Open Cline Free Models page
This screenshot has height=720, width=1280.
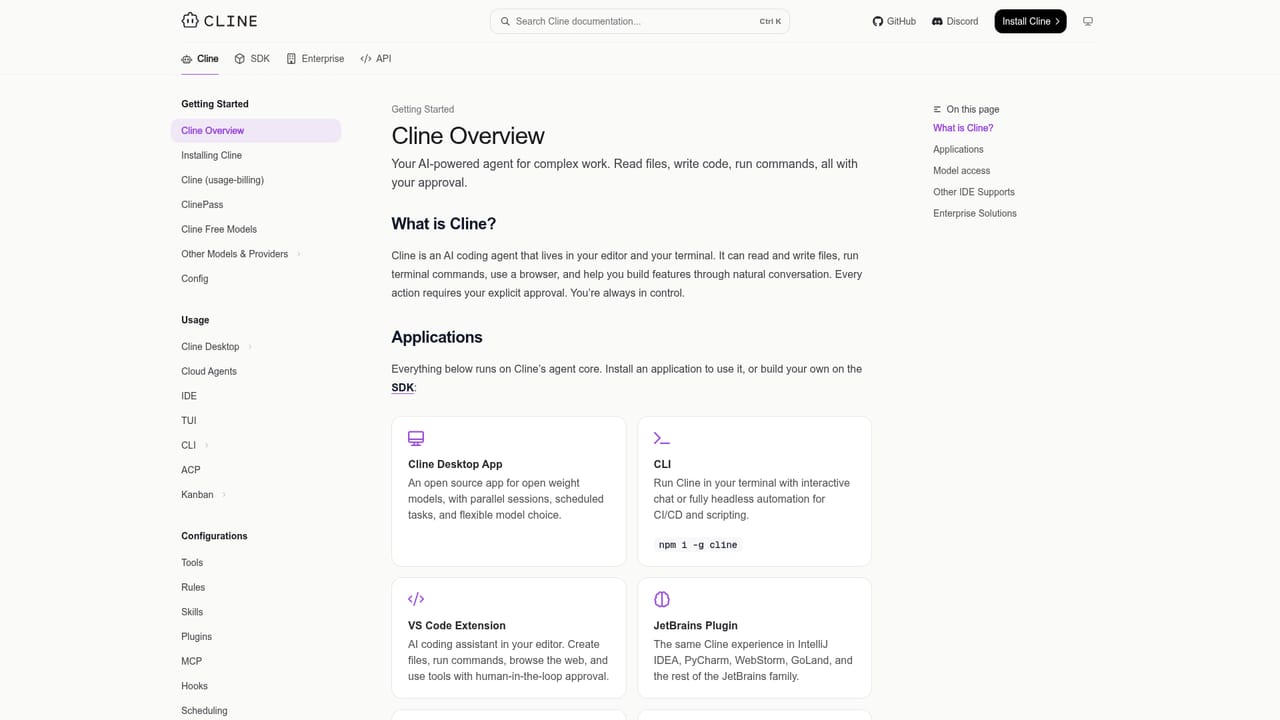click(x=219, y=229)
